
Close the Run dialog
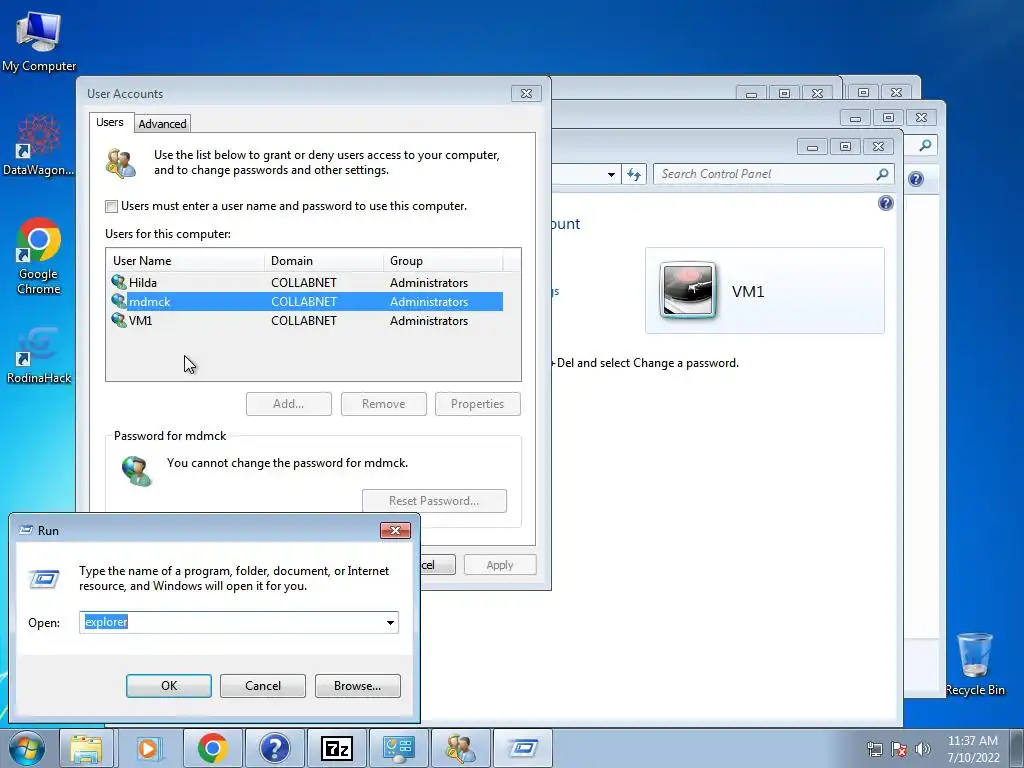(395, 530)
